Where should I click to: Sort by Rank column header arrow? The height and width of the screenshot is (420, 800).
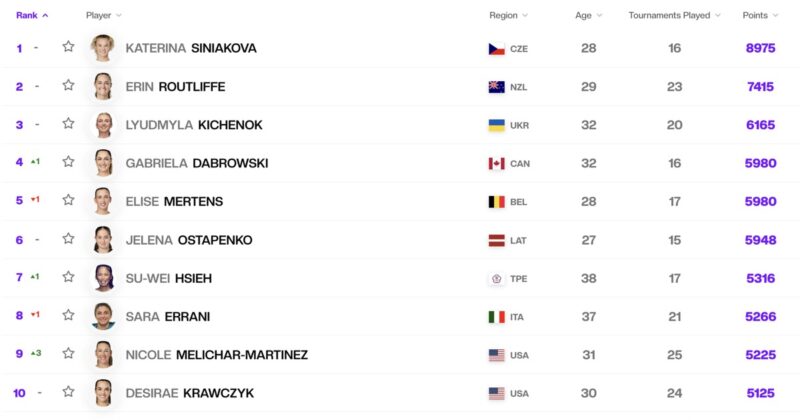click(x=45, y=15)
